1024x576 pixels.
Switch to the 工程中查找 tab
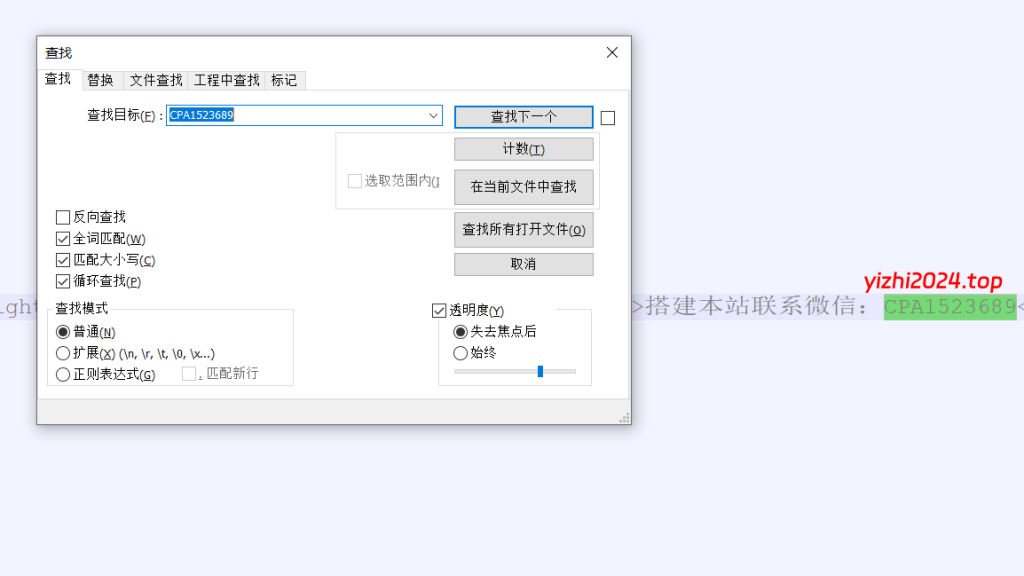pos(225,80)
